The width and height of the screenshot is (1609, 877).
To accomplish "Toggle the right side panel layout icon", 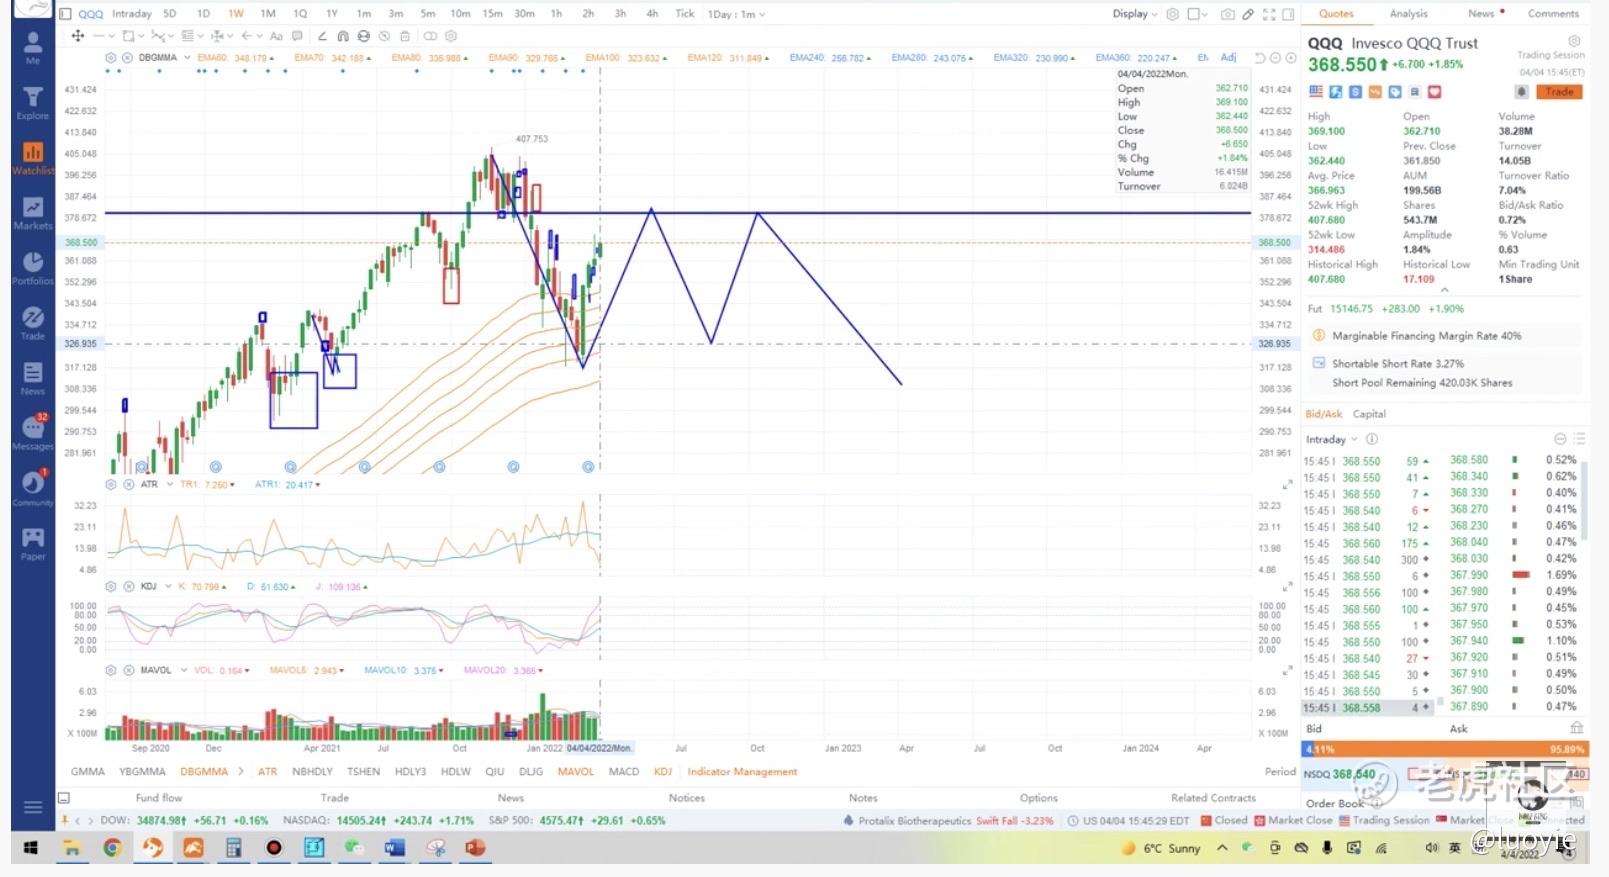I will (1290, 14).
